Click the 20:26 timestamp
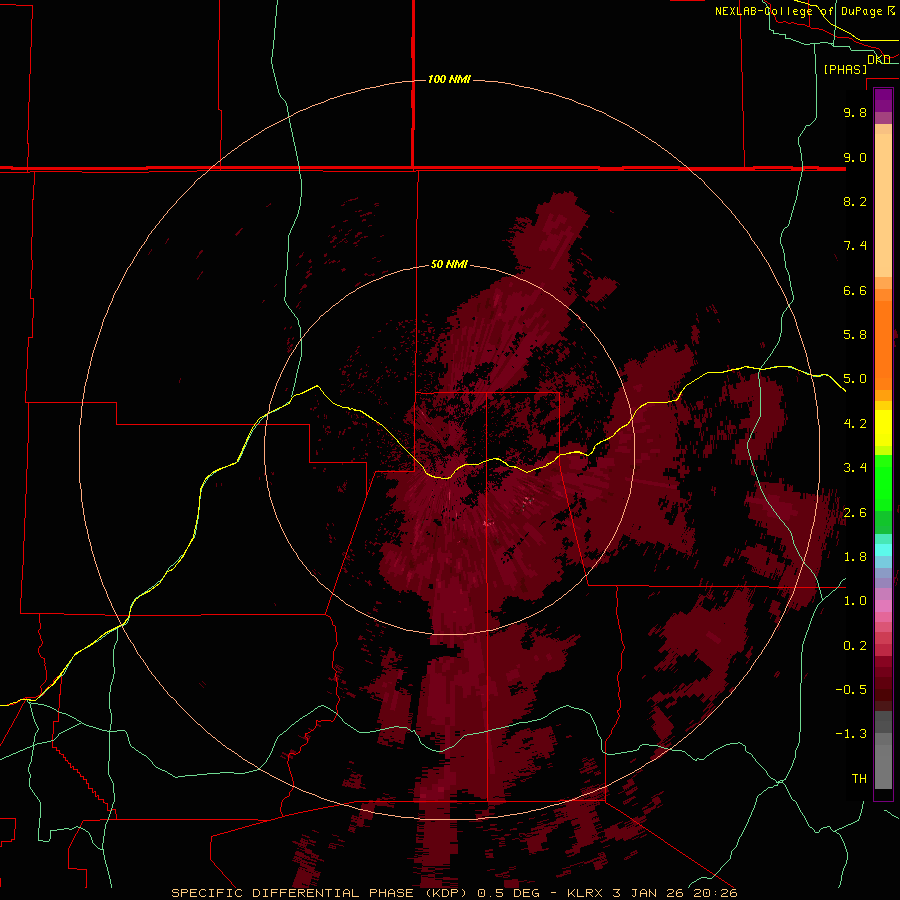This screenshot has width=900, height=900. (x=714, y=893)
